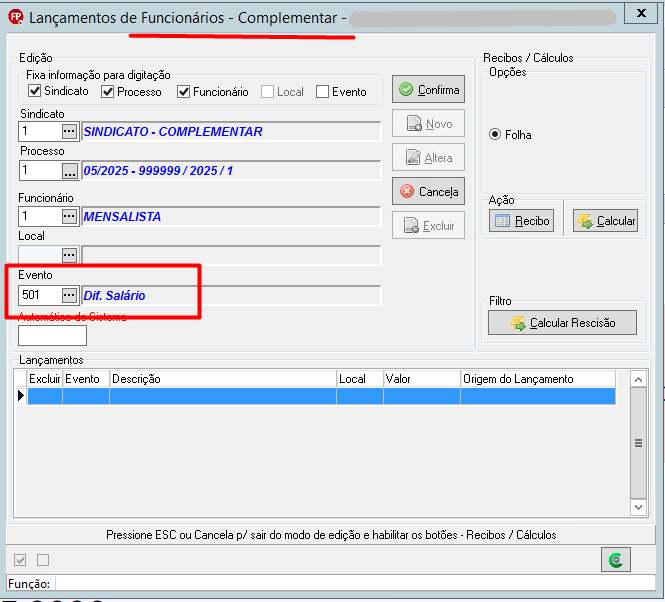The image size is (665, 602).
Task: Click the Recibo action button
Action: click(x=521, y=221)
